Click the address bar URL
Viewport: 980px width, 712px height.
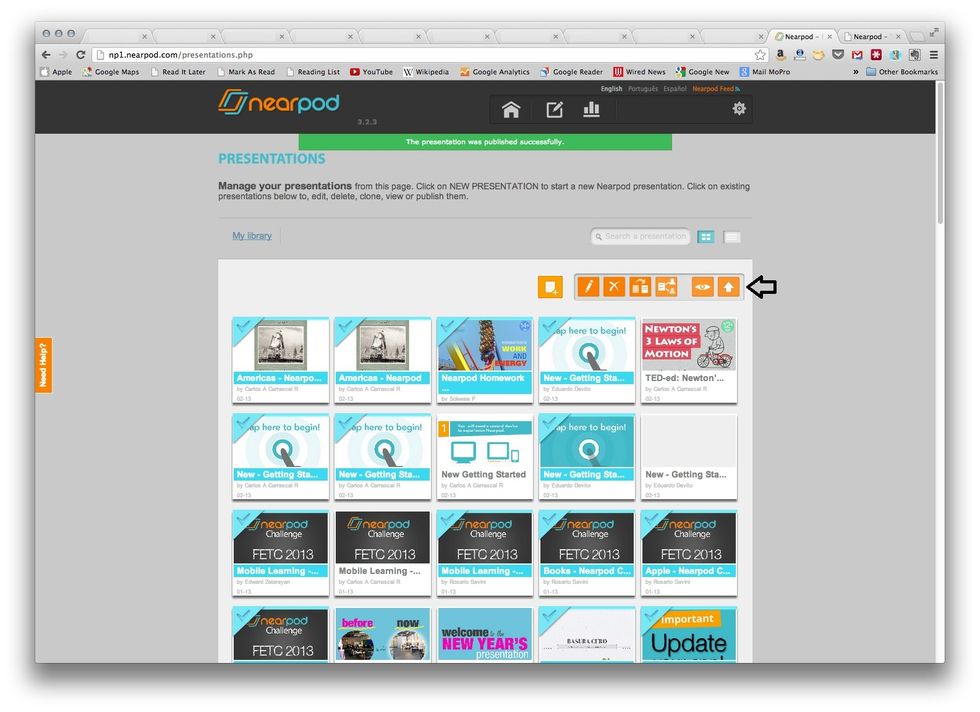(181, 55)
